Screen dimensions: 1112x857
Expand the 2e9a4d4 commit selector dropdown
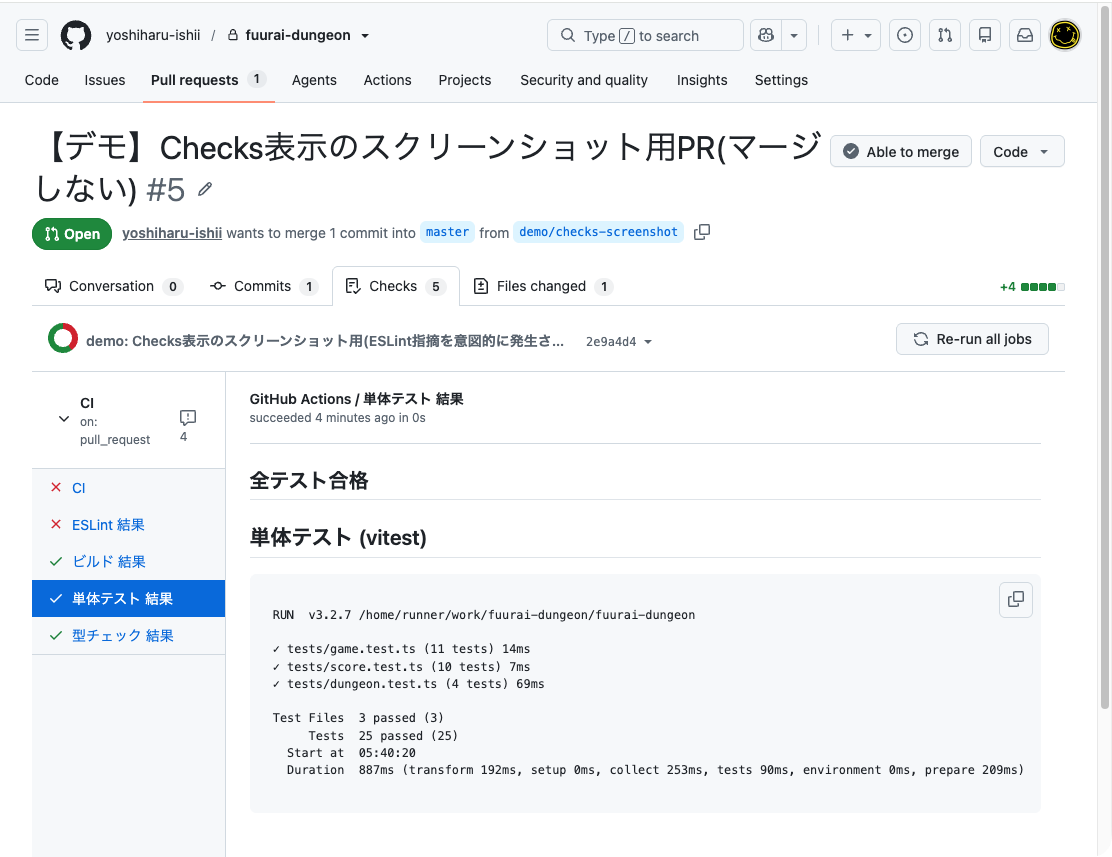tap(618, 341)
